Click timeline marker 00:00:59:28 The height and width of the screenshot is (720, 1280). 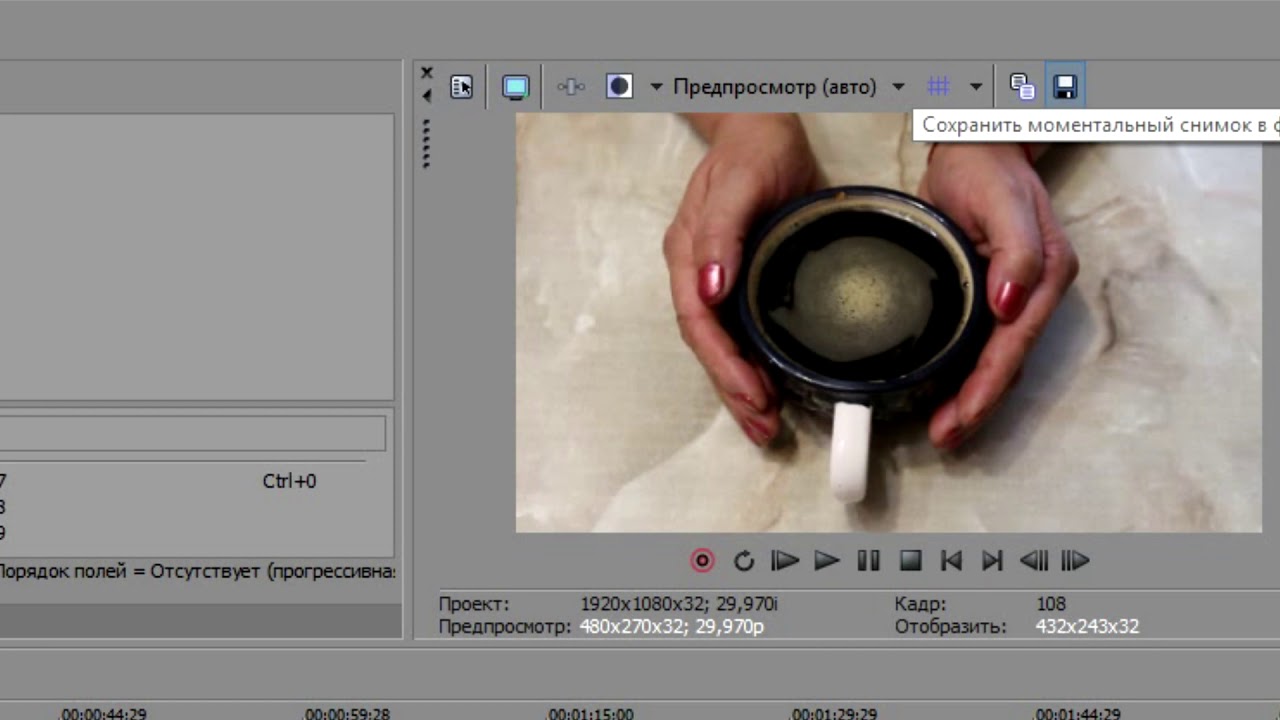[347, 714]
